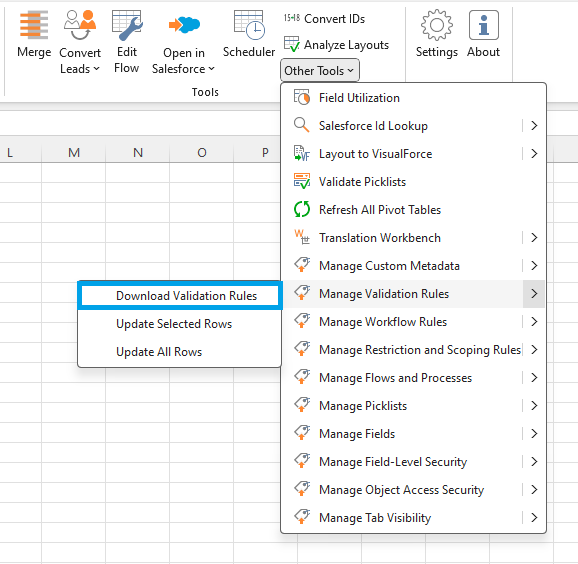Run Analyze Layouts tool
The image size is (578, 564).
336,45
